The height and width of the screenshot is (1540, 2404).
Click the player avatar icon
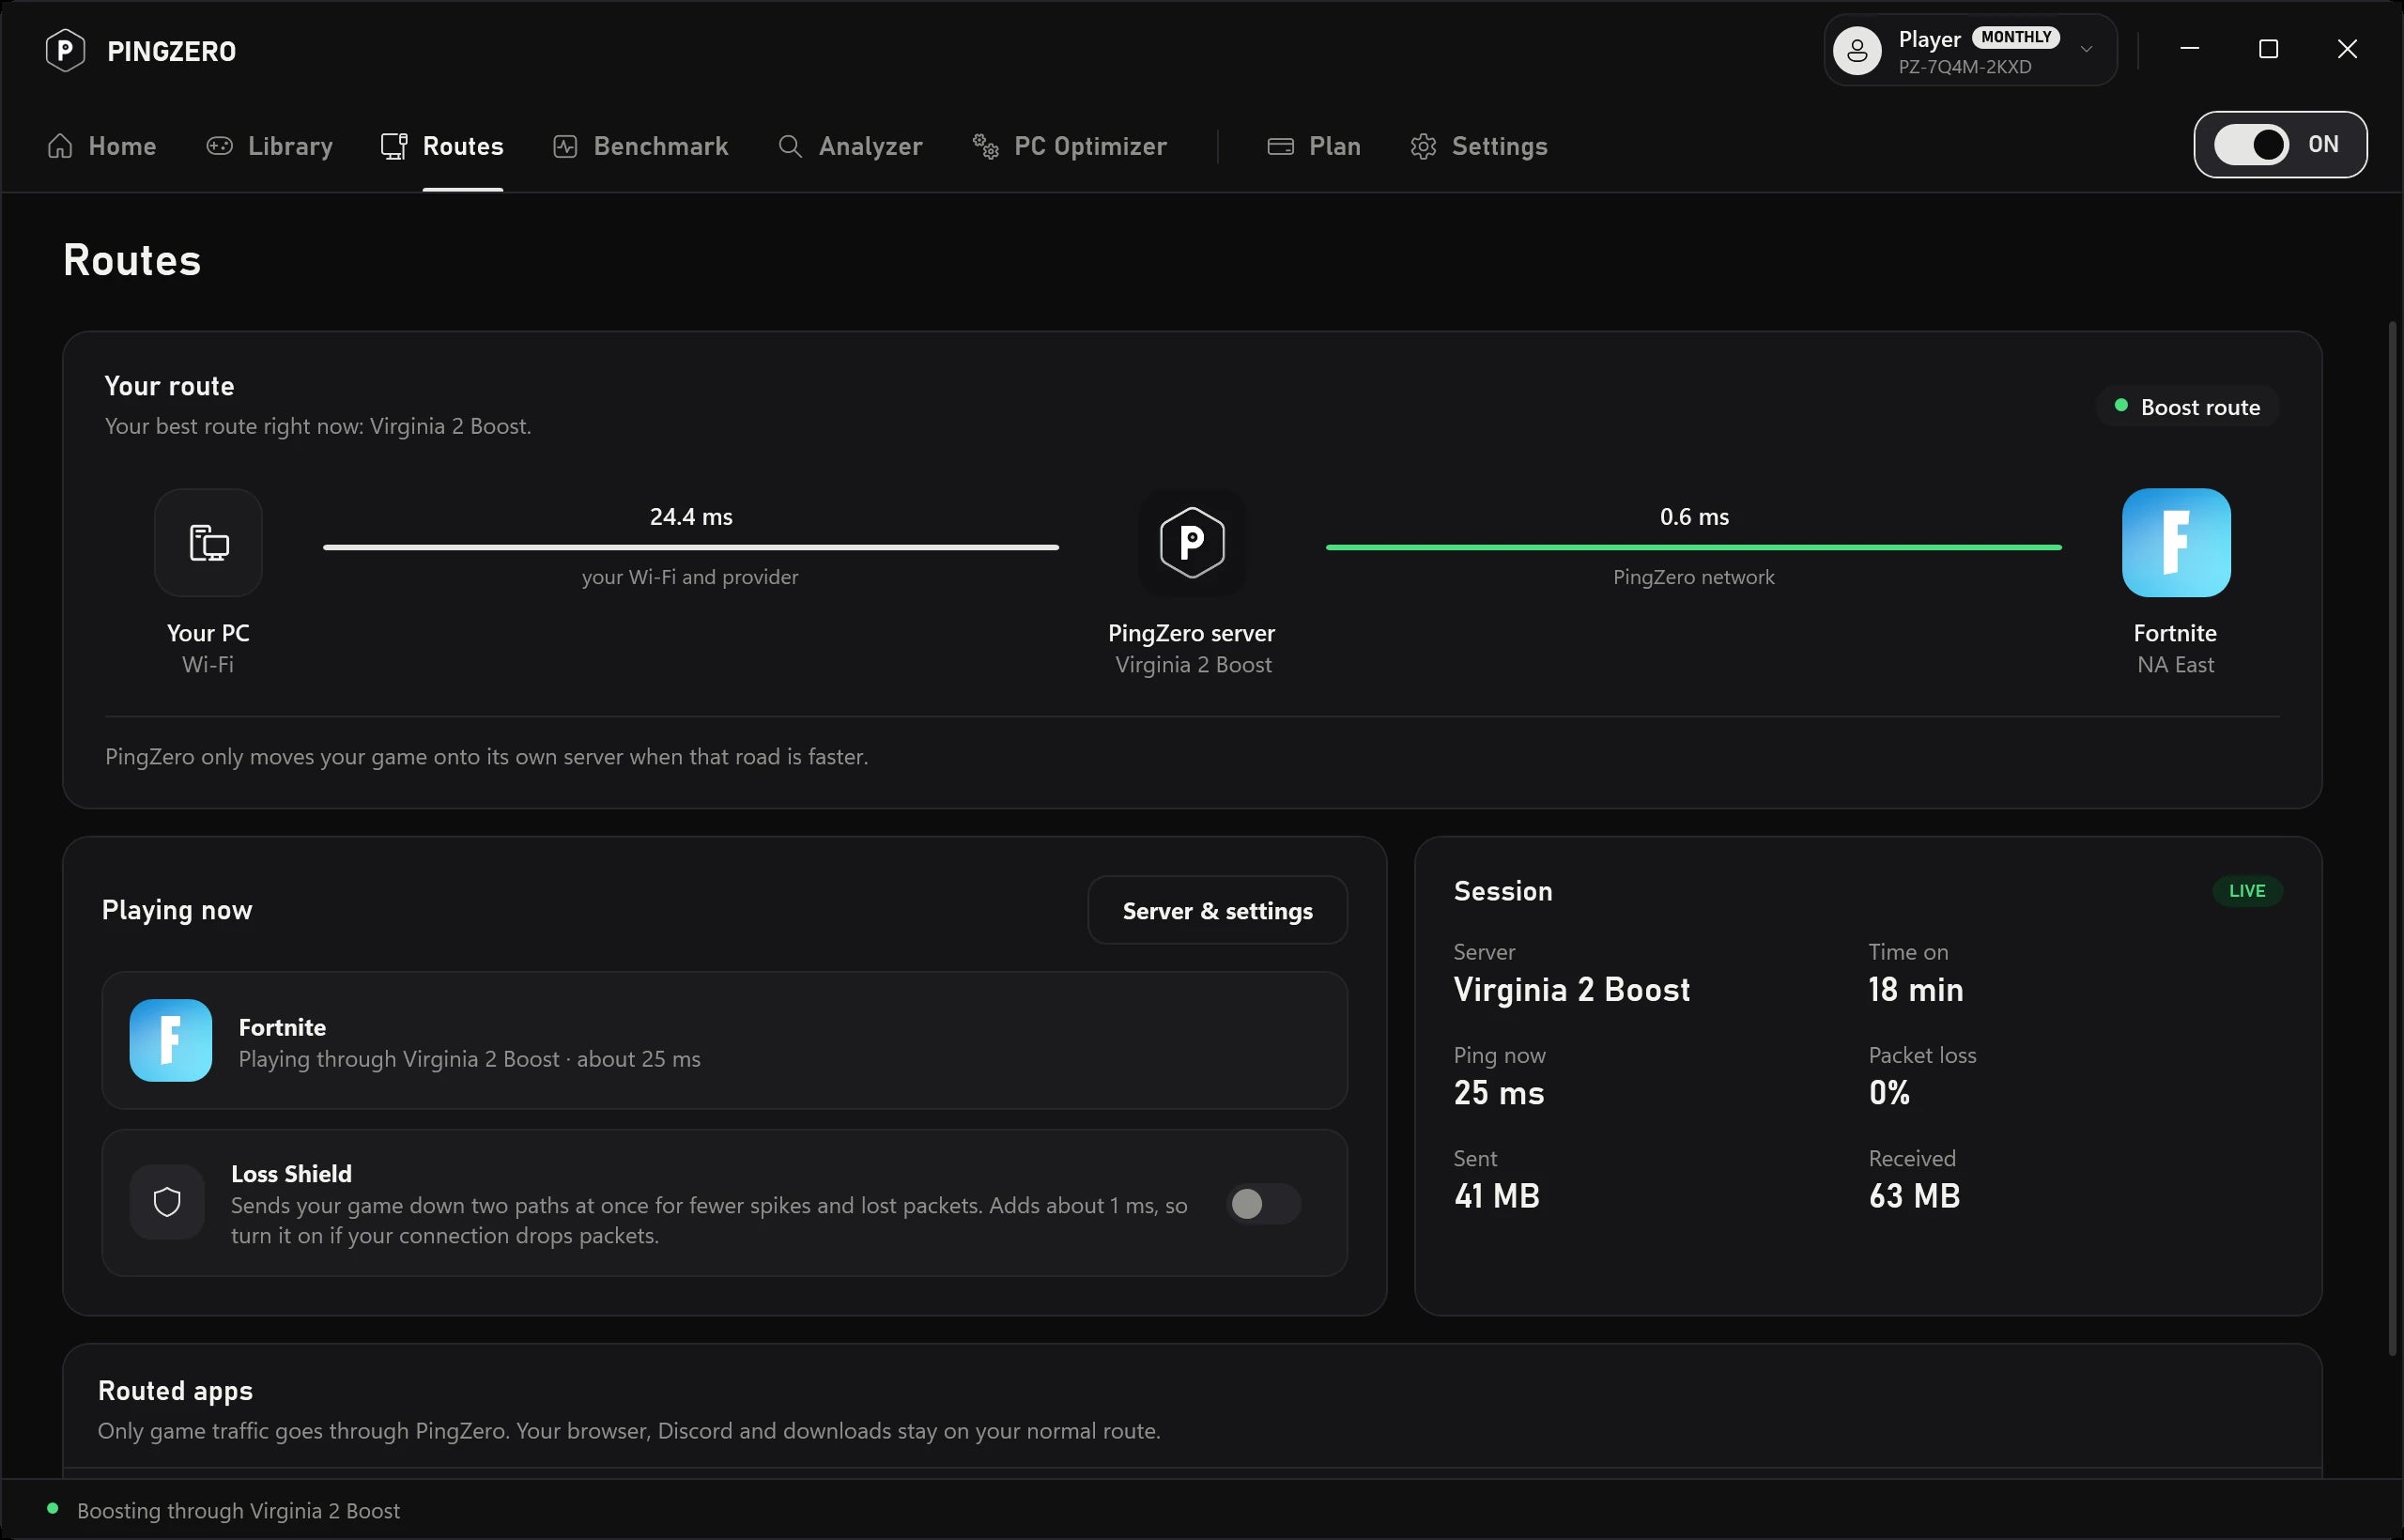click(x=1857, y=50)
